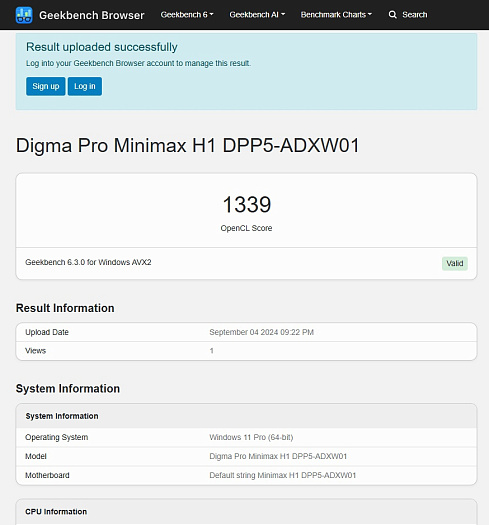Open the Benchmark Charts dropdown
This screenshot has width=489, height=525.
(x=336, y=15)
